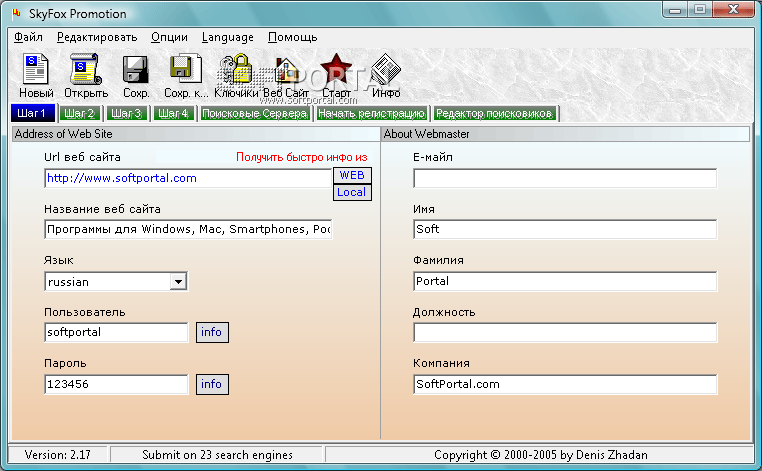Open the Начать регистрацию tab
Viewport: 762px width, 471px height.
point(372,114)
